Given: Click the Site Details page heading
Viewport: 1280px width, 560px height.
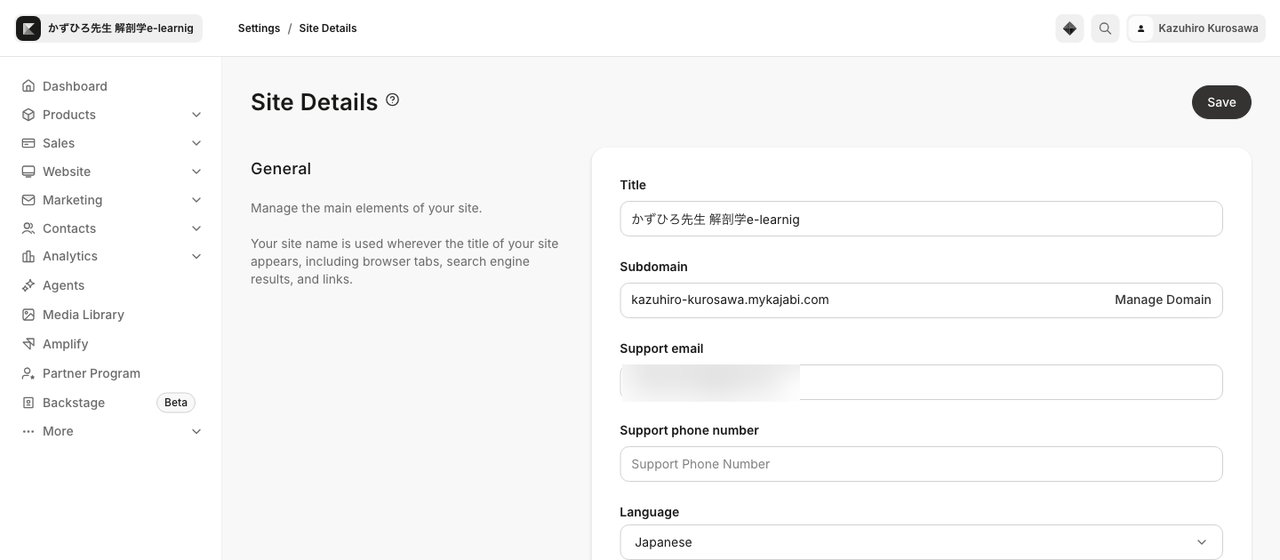Looking at the screenshot, I should (x=314, y=102).
